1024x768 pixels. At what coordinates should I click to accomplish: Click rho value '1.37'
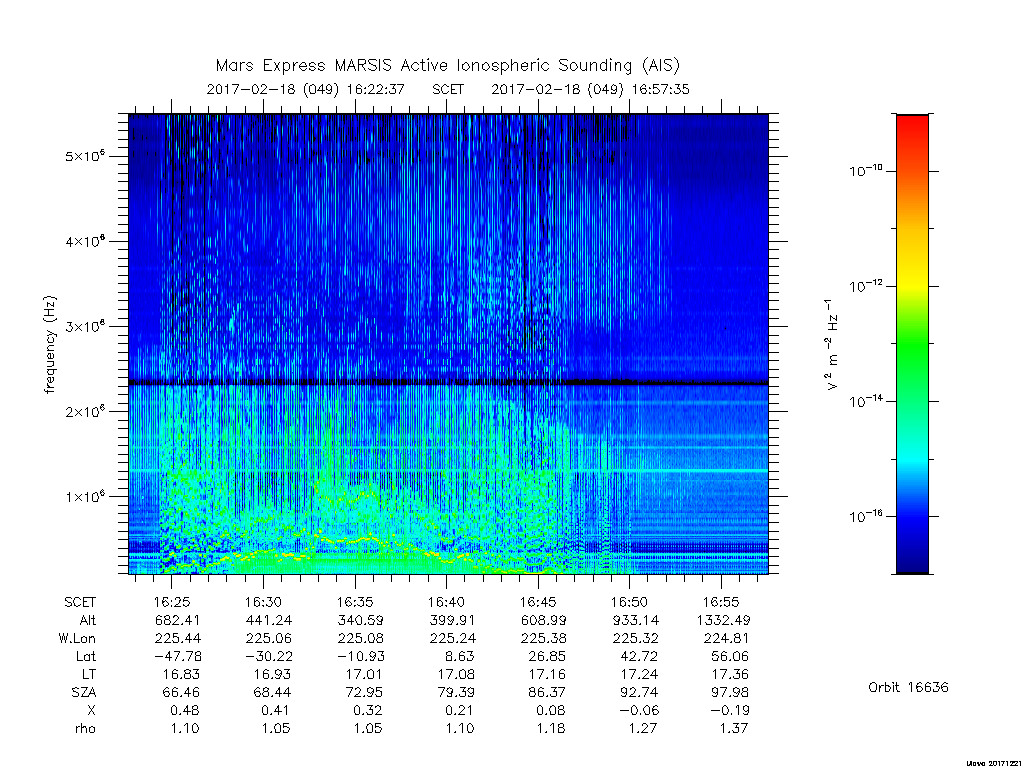[x=735, y=728]
